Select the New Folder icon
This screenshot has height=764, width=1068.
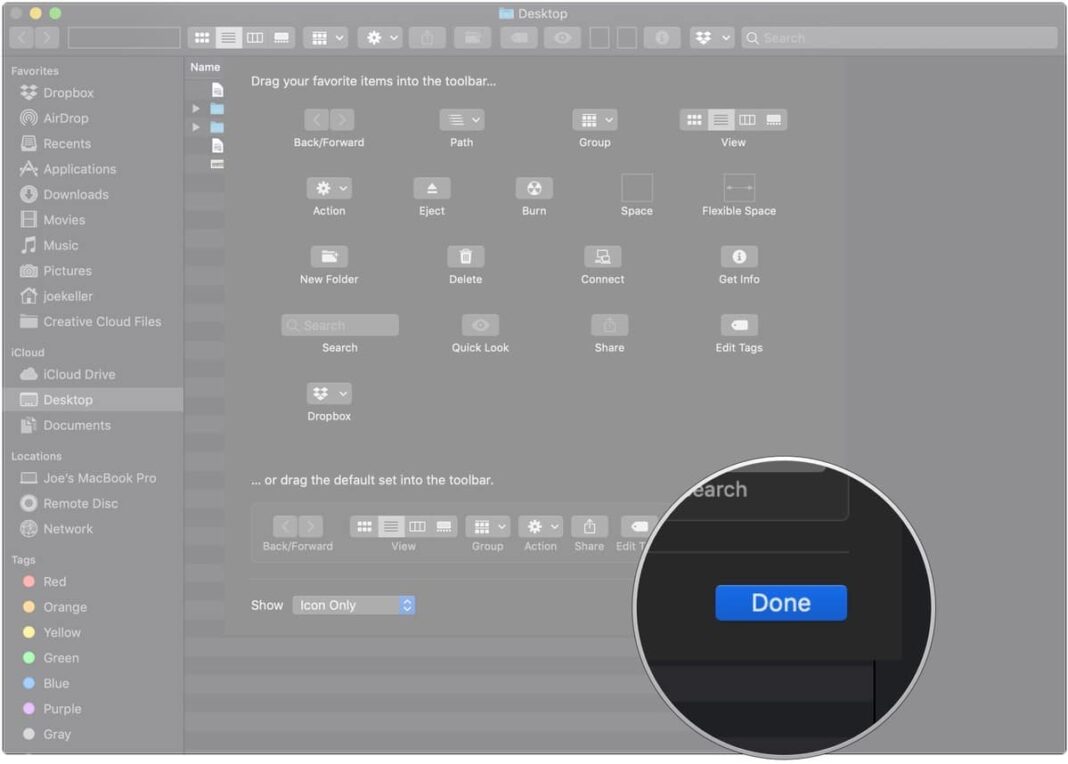click(328, 256)
